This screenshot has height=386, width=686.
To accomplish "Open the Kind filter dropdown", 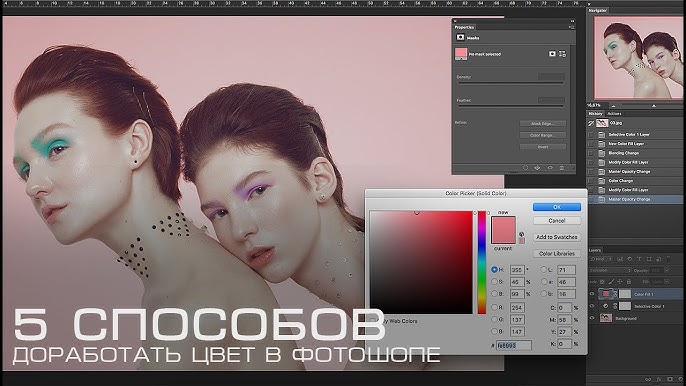I will pyautogui.click(x=602, y=260).
